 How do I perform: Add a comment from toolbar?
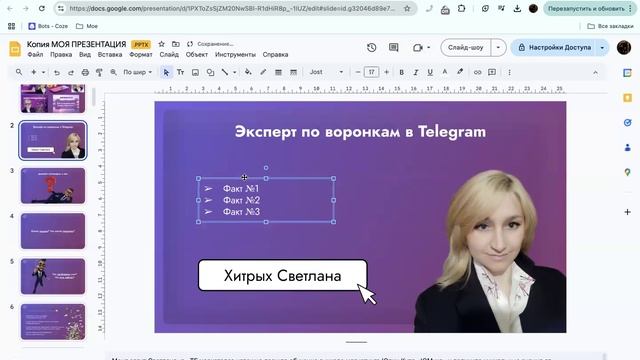492,72
